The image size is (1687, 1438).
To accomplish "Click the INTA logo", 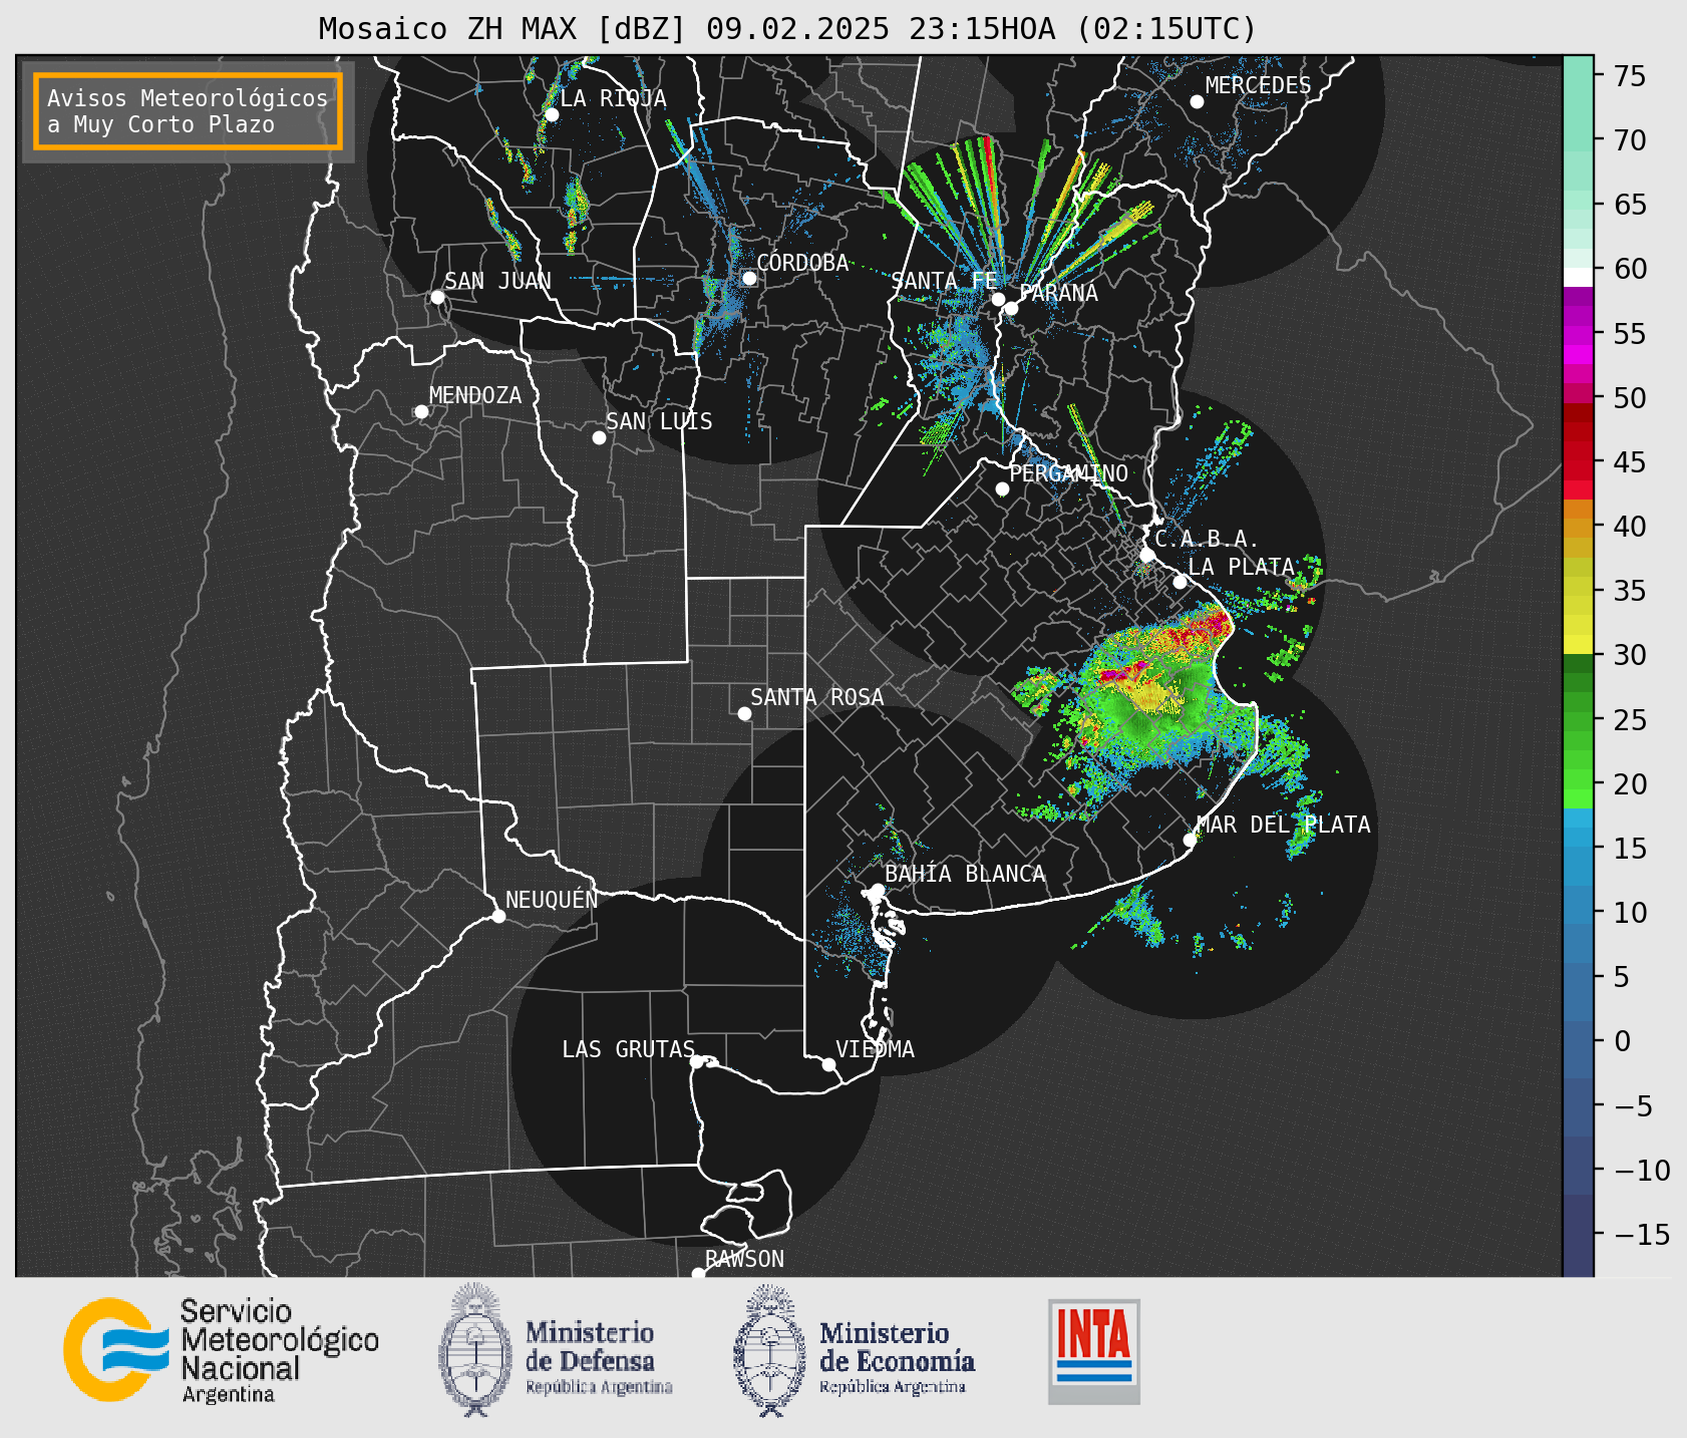I will 1094,1351.
